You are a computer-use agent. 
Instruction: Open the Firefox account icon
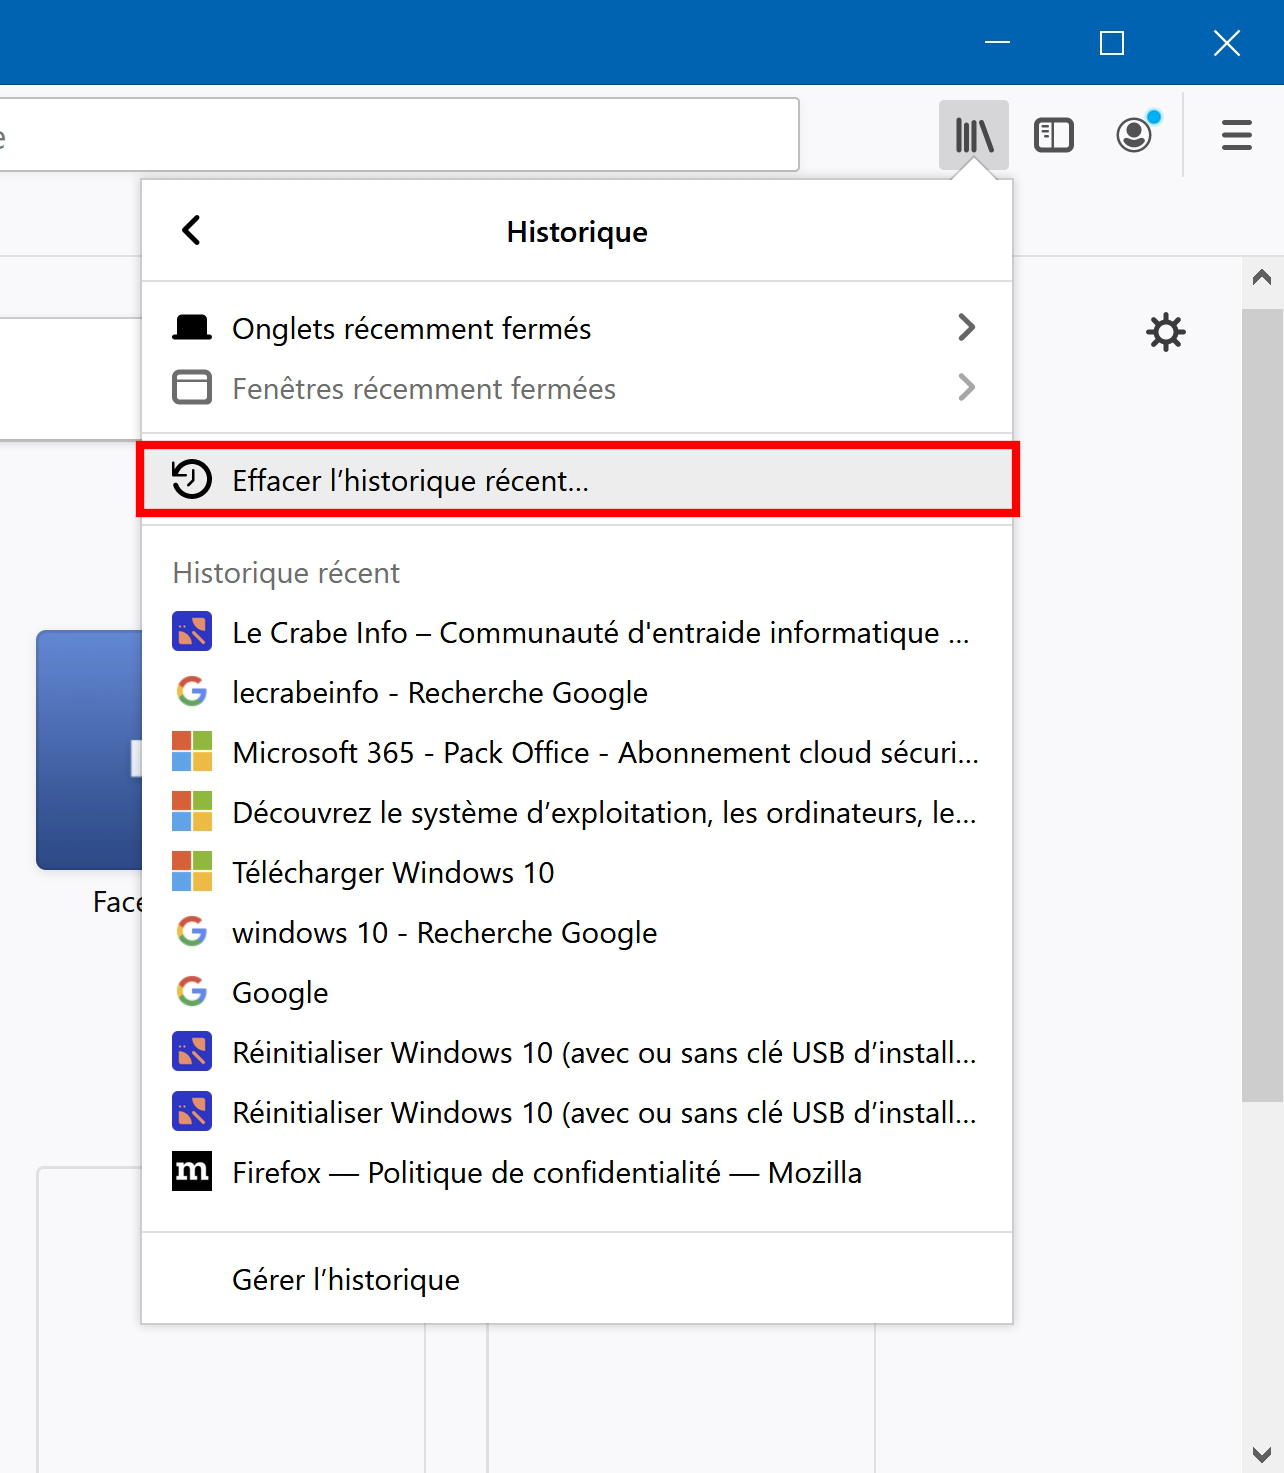[1135, 134]
